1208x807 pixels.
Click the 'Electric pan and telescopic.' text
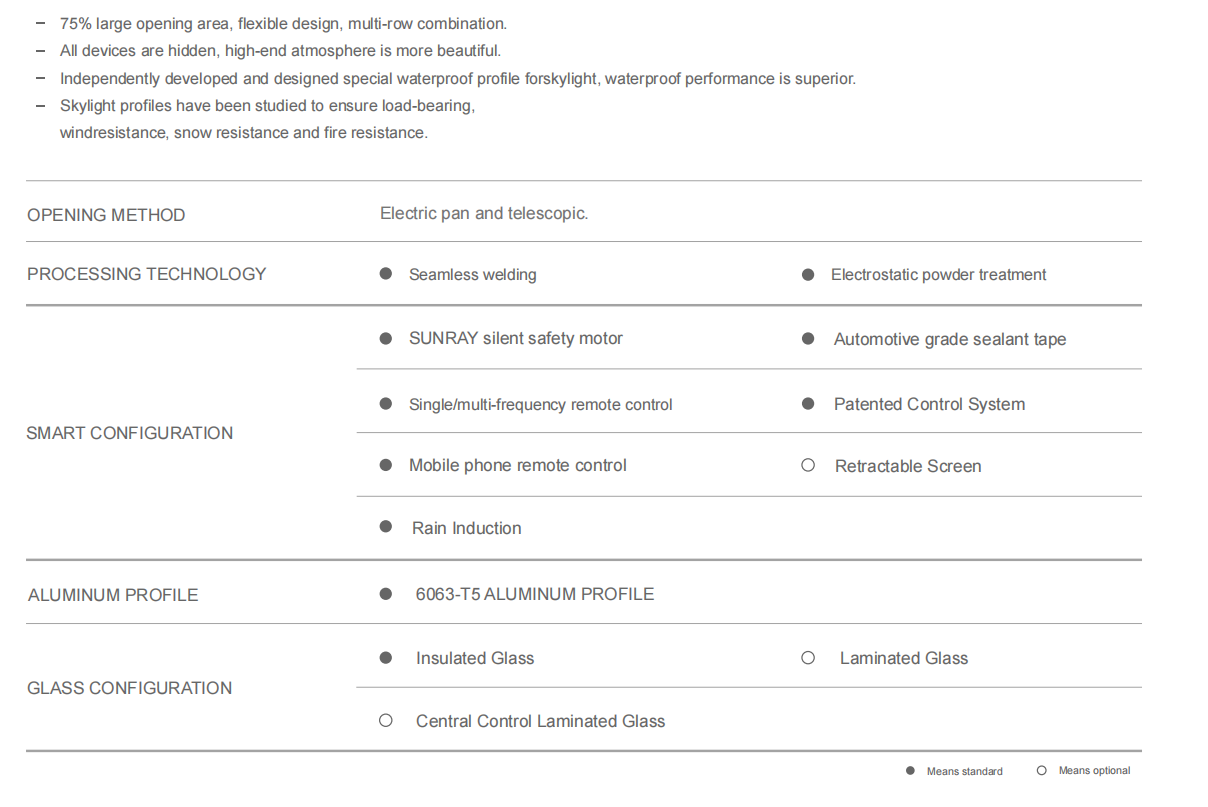(484, 213)
